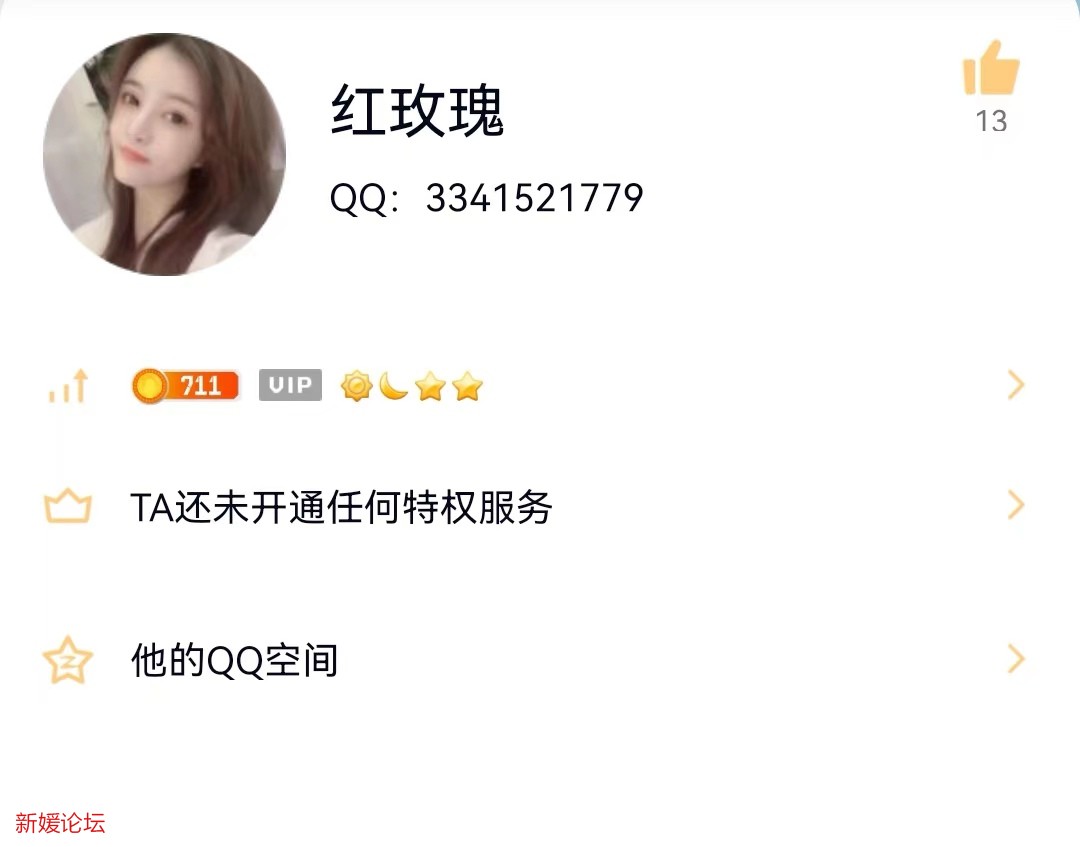Open TA还未开通任何特权服务 entry

pyautogui.click(x=540, y=506)
